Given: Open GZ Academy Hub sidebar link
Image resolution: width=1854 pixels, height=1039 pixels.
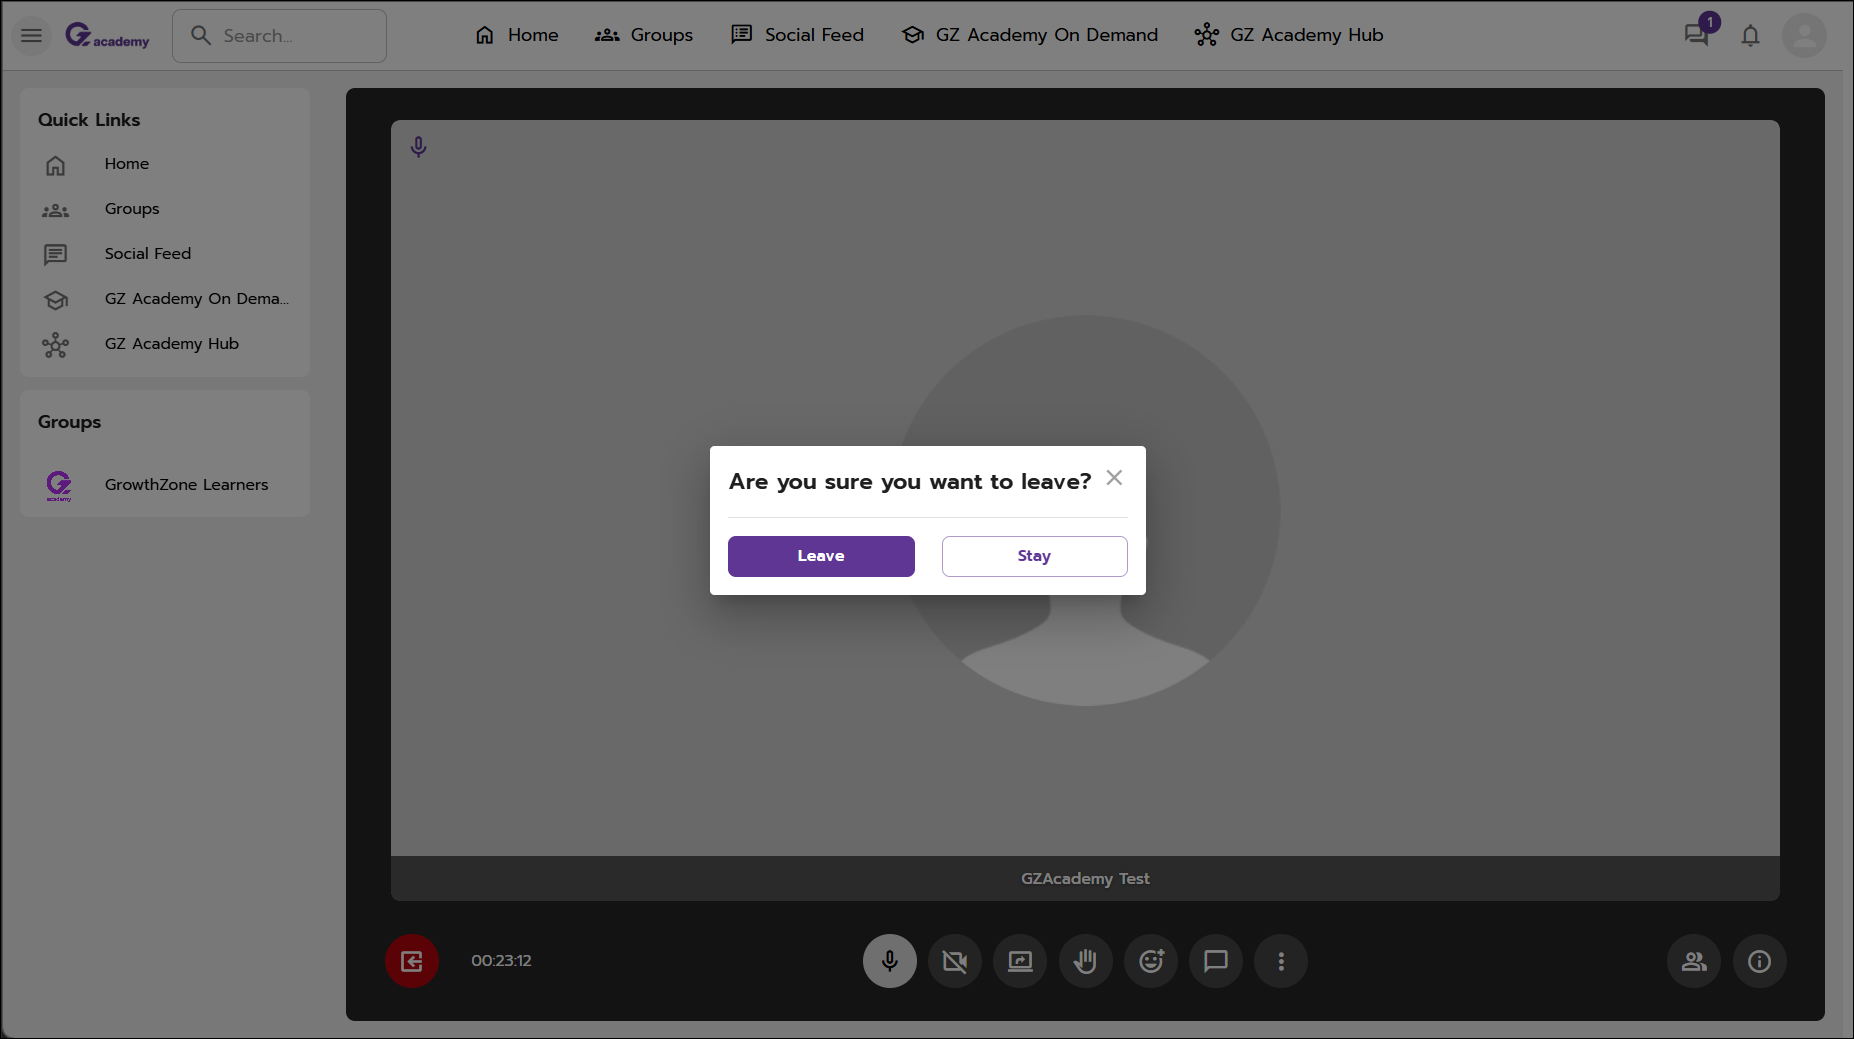Looking at the screenshot, I should click(x=172, y=344).
